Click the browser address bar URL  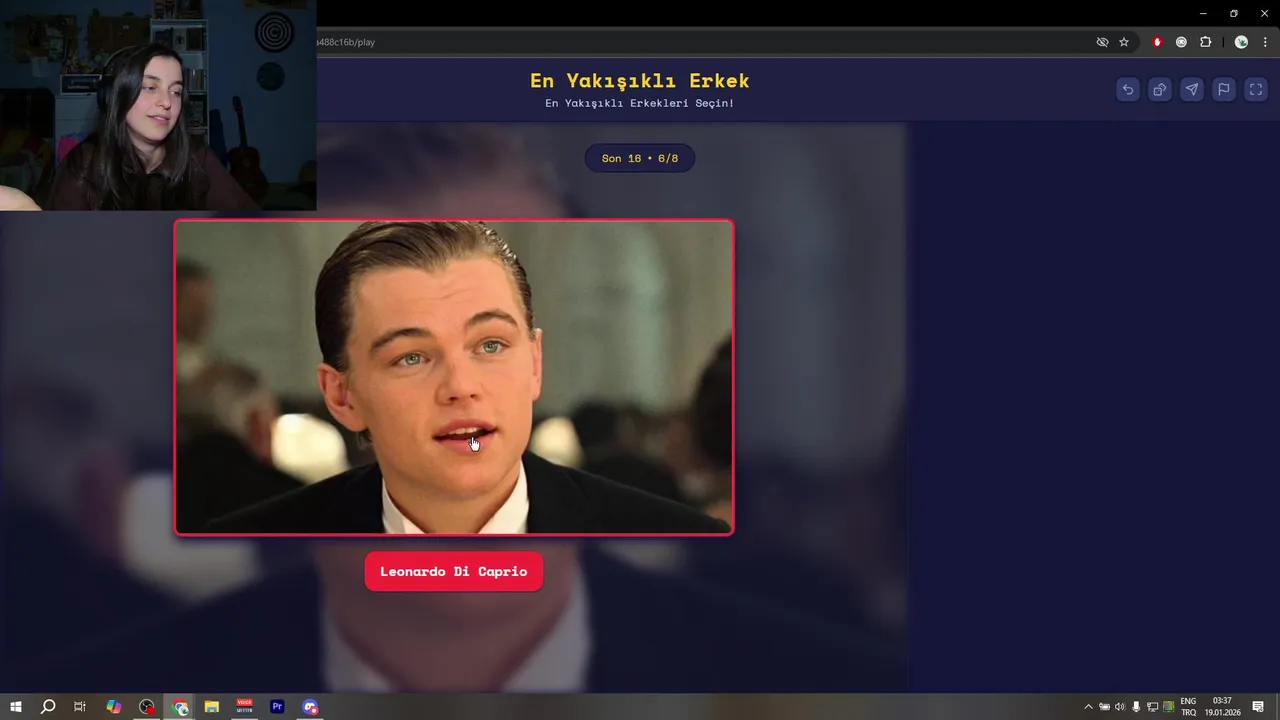tap(346, 42)
